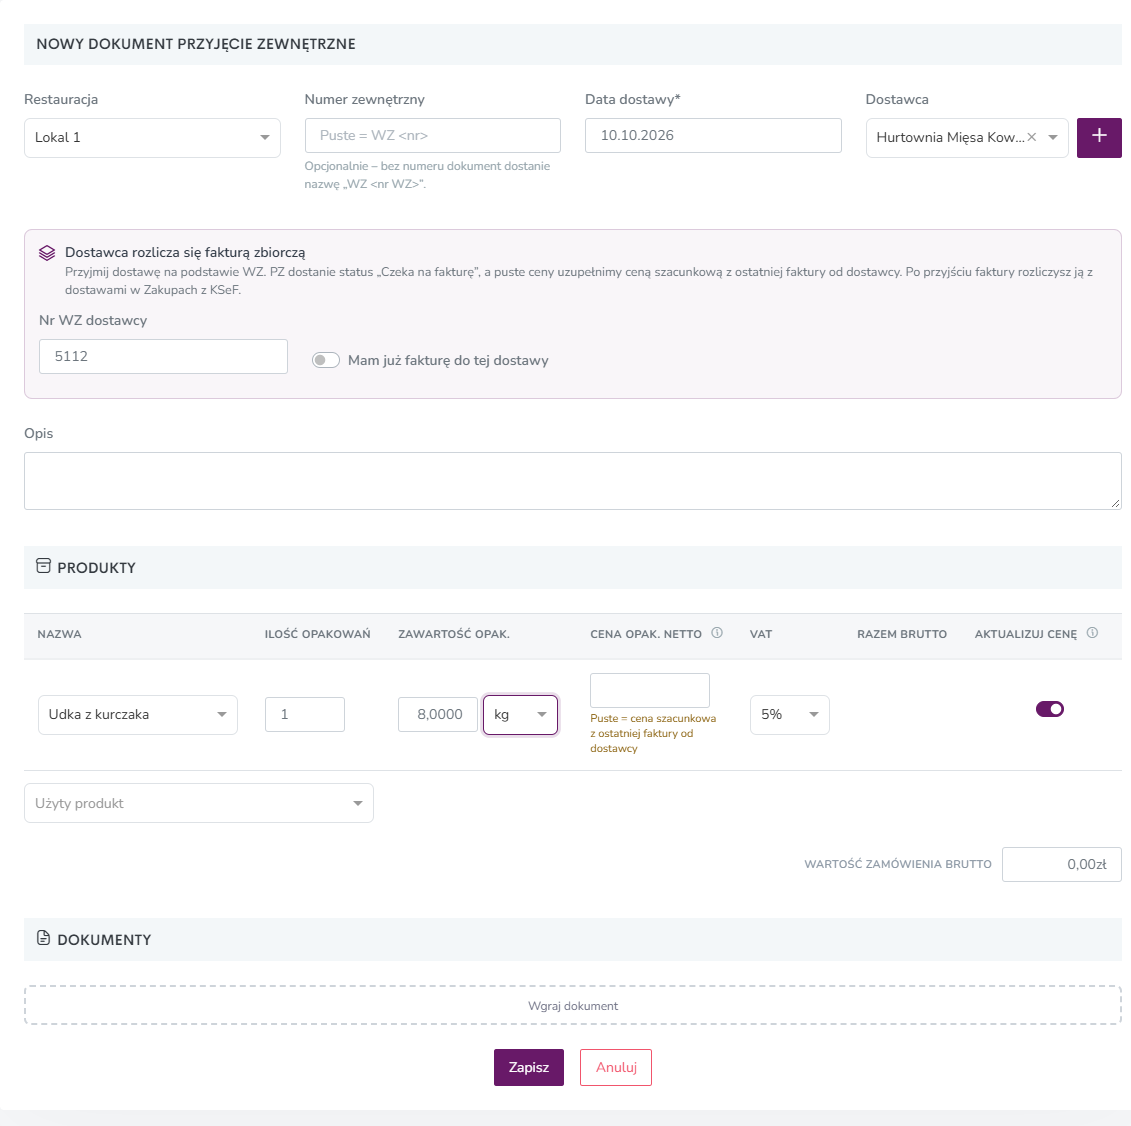1131x1126 pixels.
Task: Disable the Aktualizuj cenę toggle for Udka z kurczaka
Action: click(x=1049, y=709)
